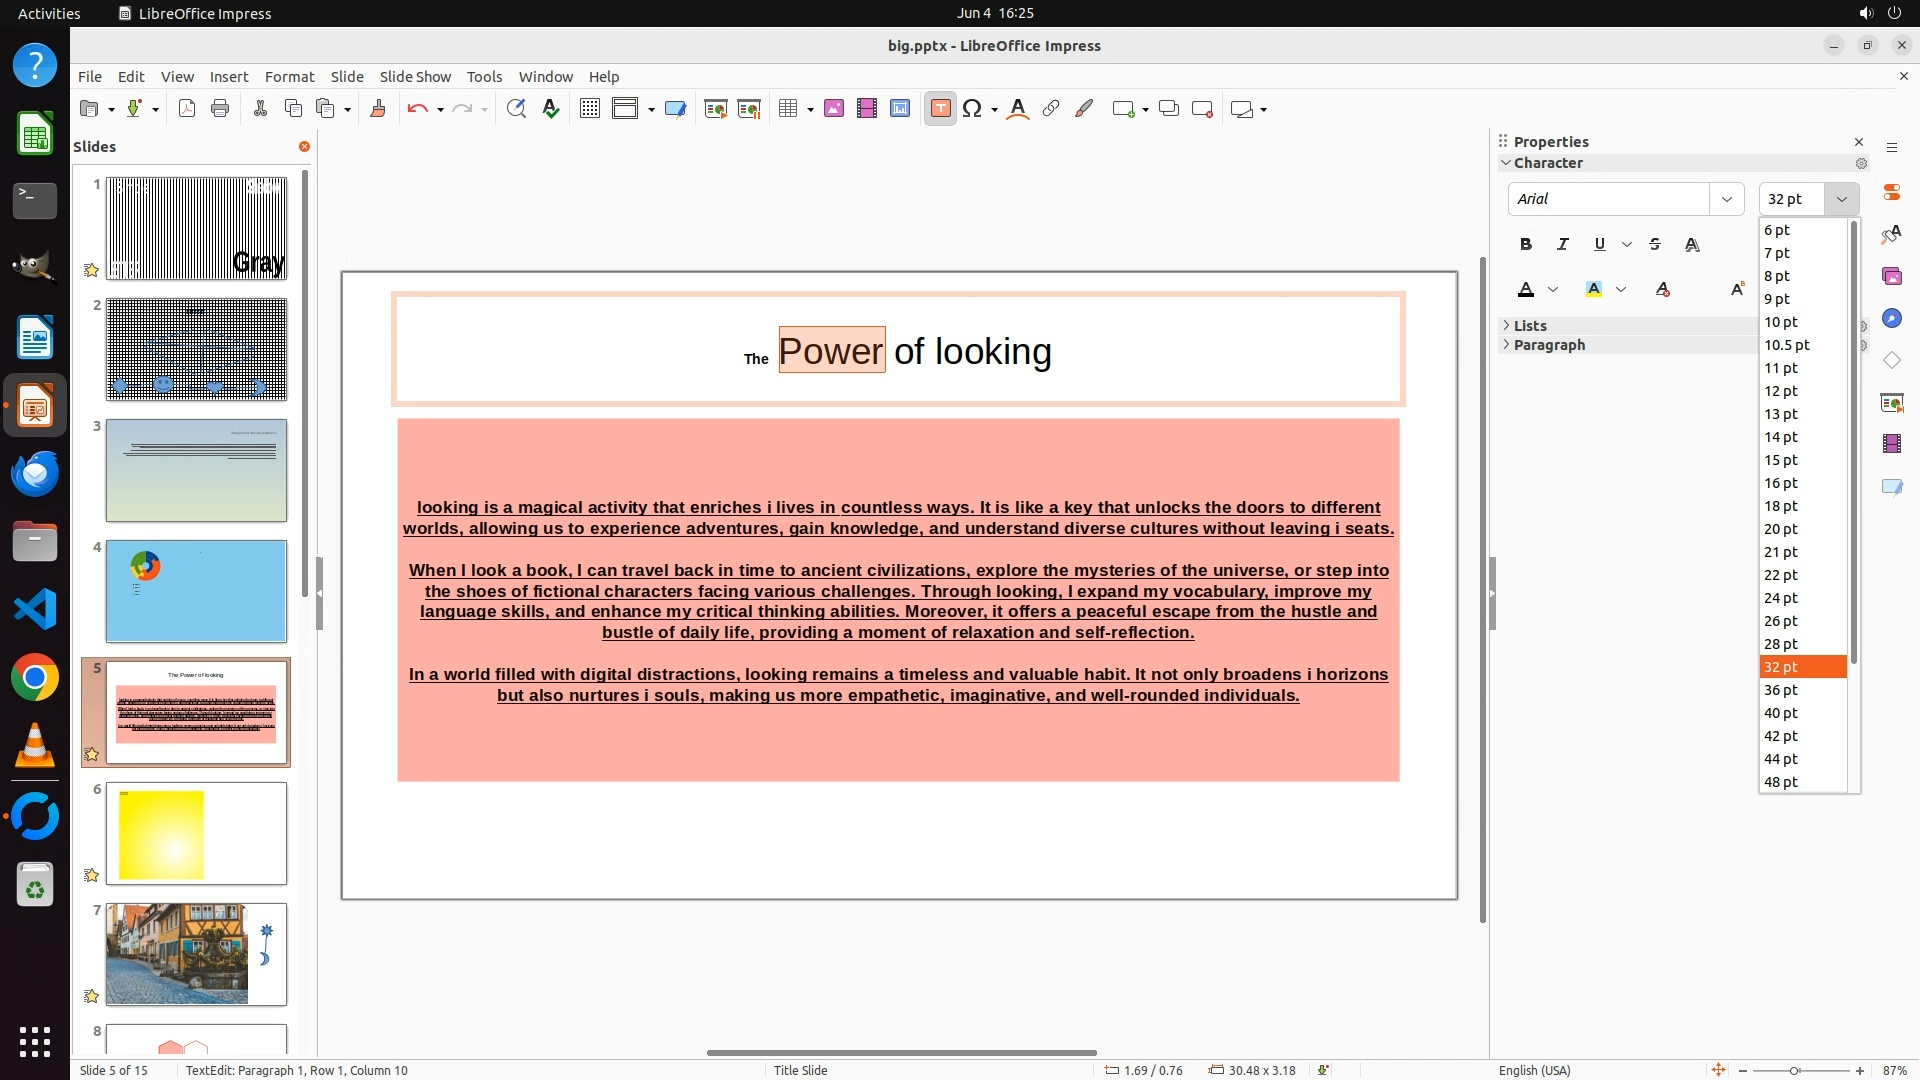
Task: Click the Insert Table icon
Action: [788, 109]
